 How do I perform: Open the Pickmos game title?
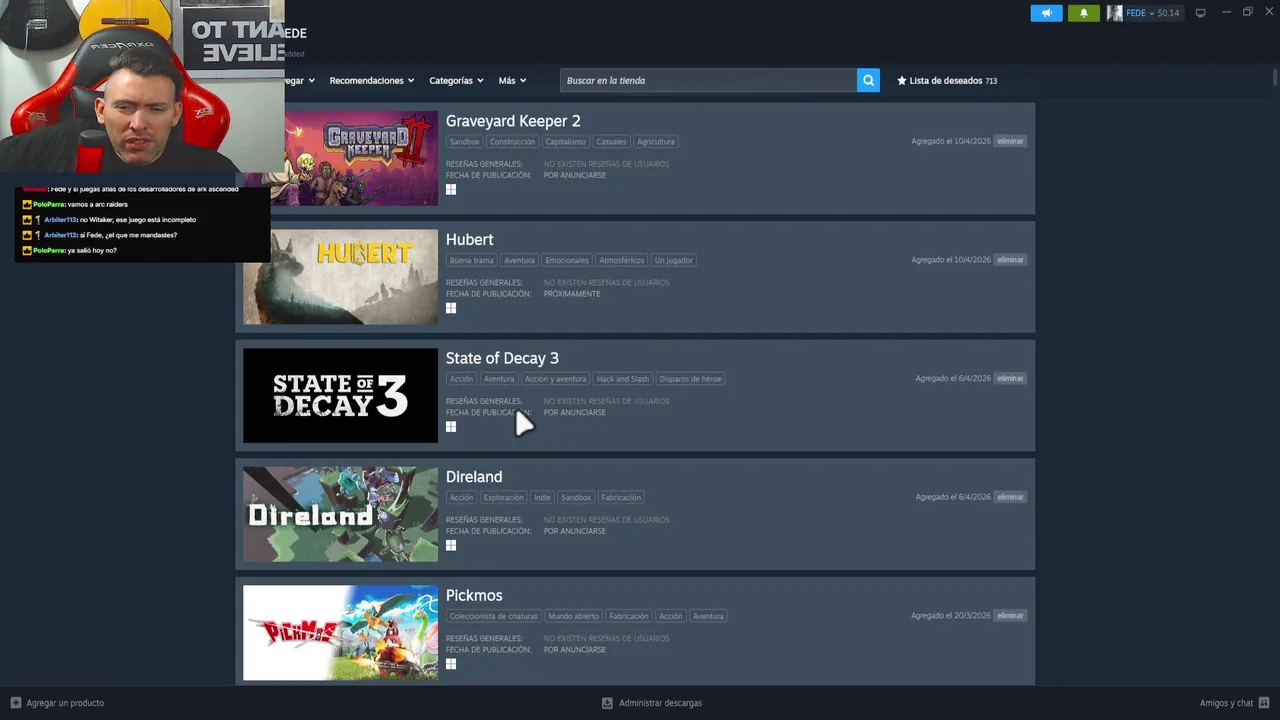coord(474,596)
